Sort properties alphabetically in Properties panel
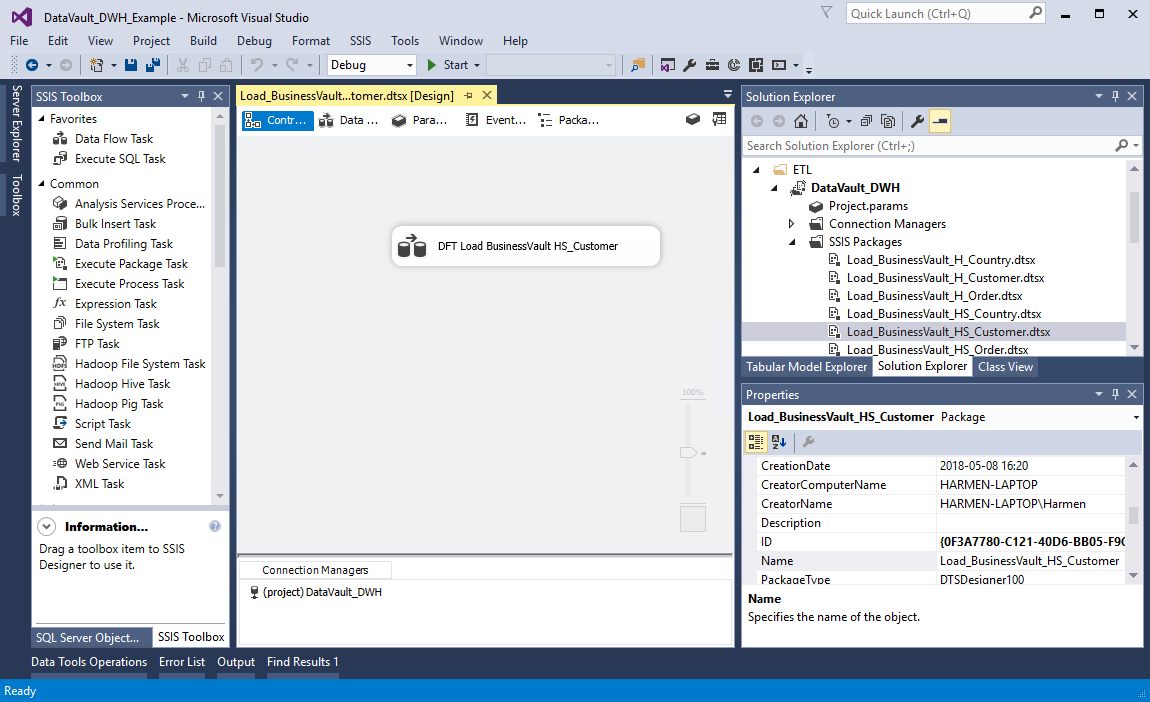This screenshot has width=1150, height=702. (779, 442)
